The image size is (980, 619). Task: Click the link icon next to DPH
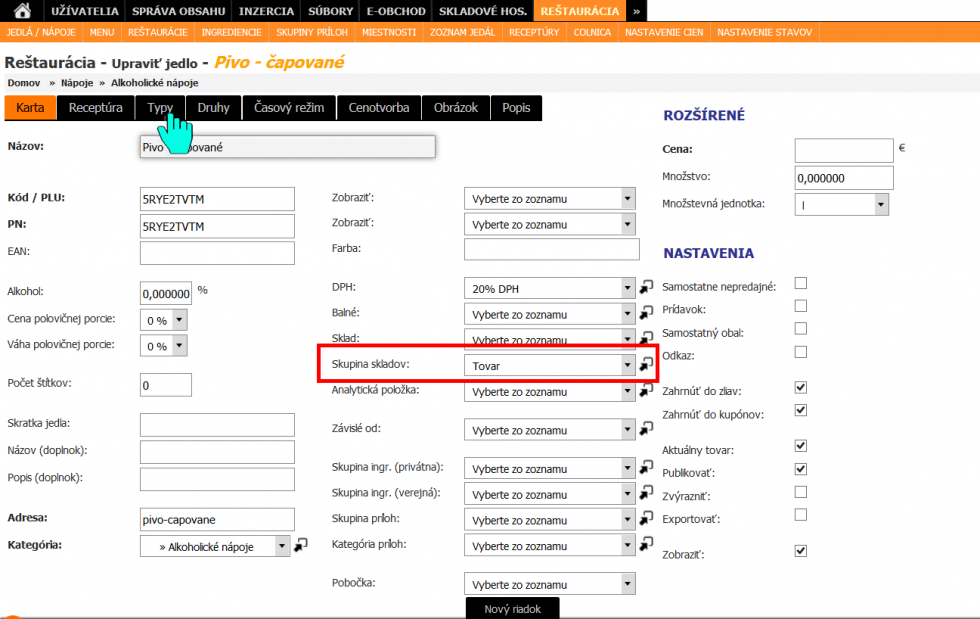pos(647,288)
